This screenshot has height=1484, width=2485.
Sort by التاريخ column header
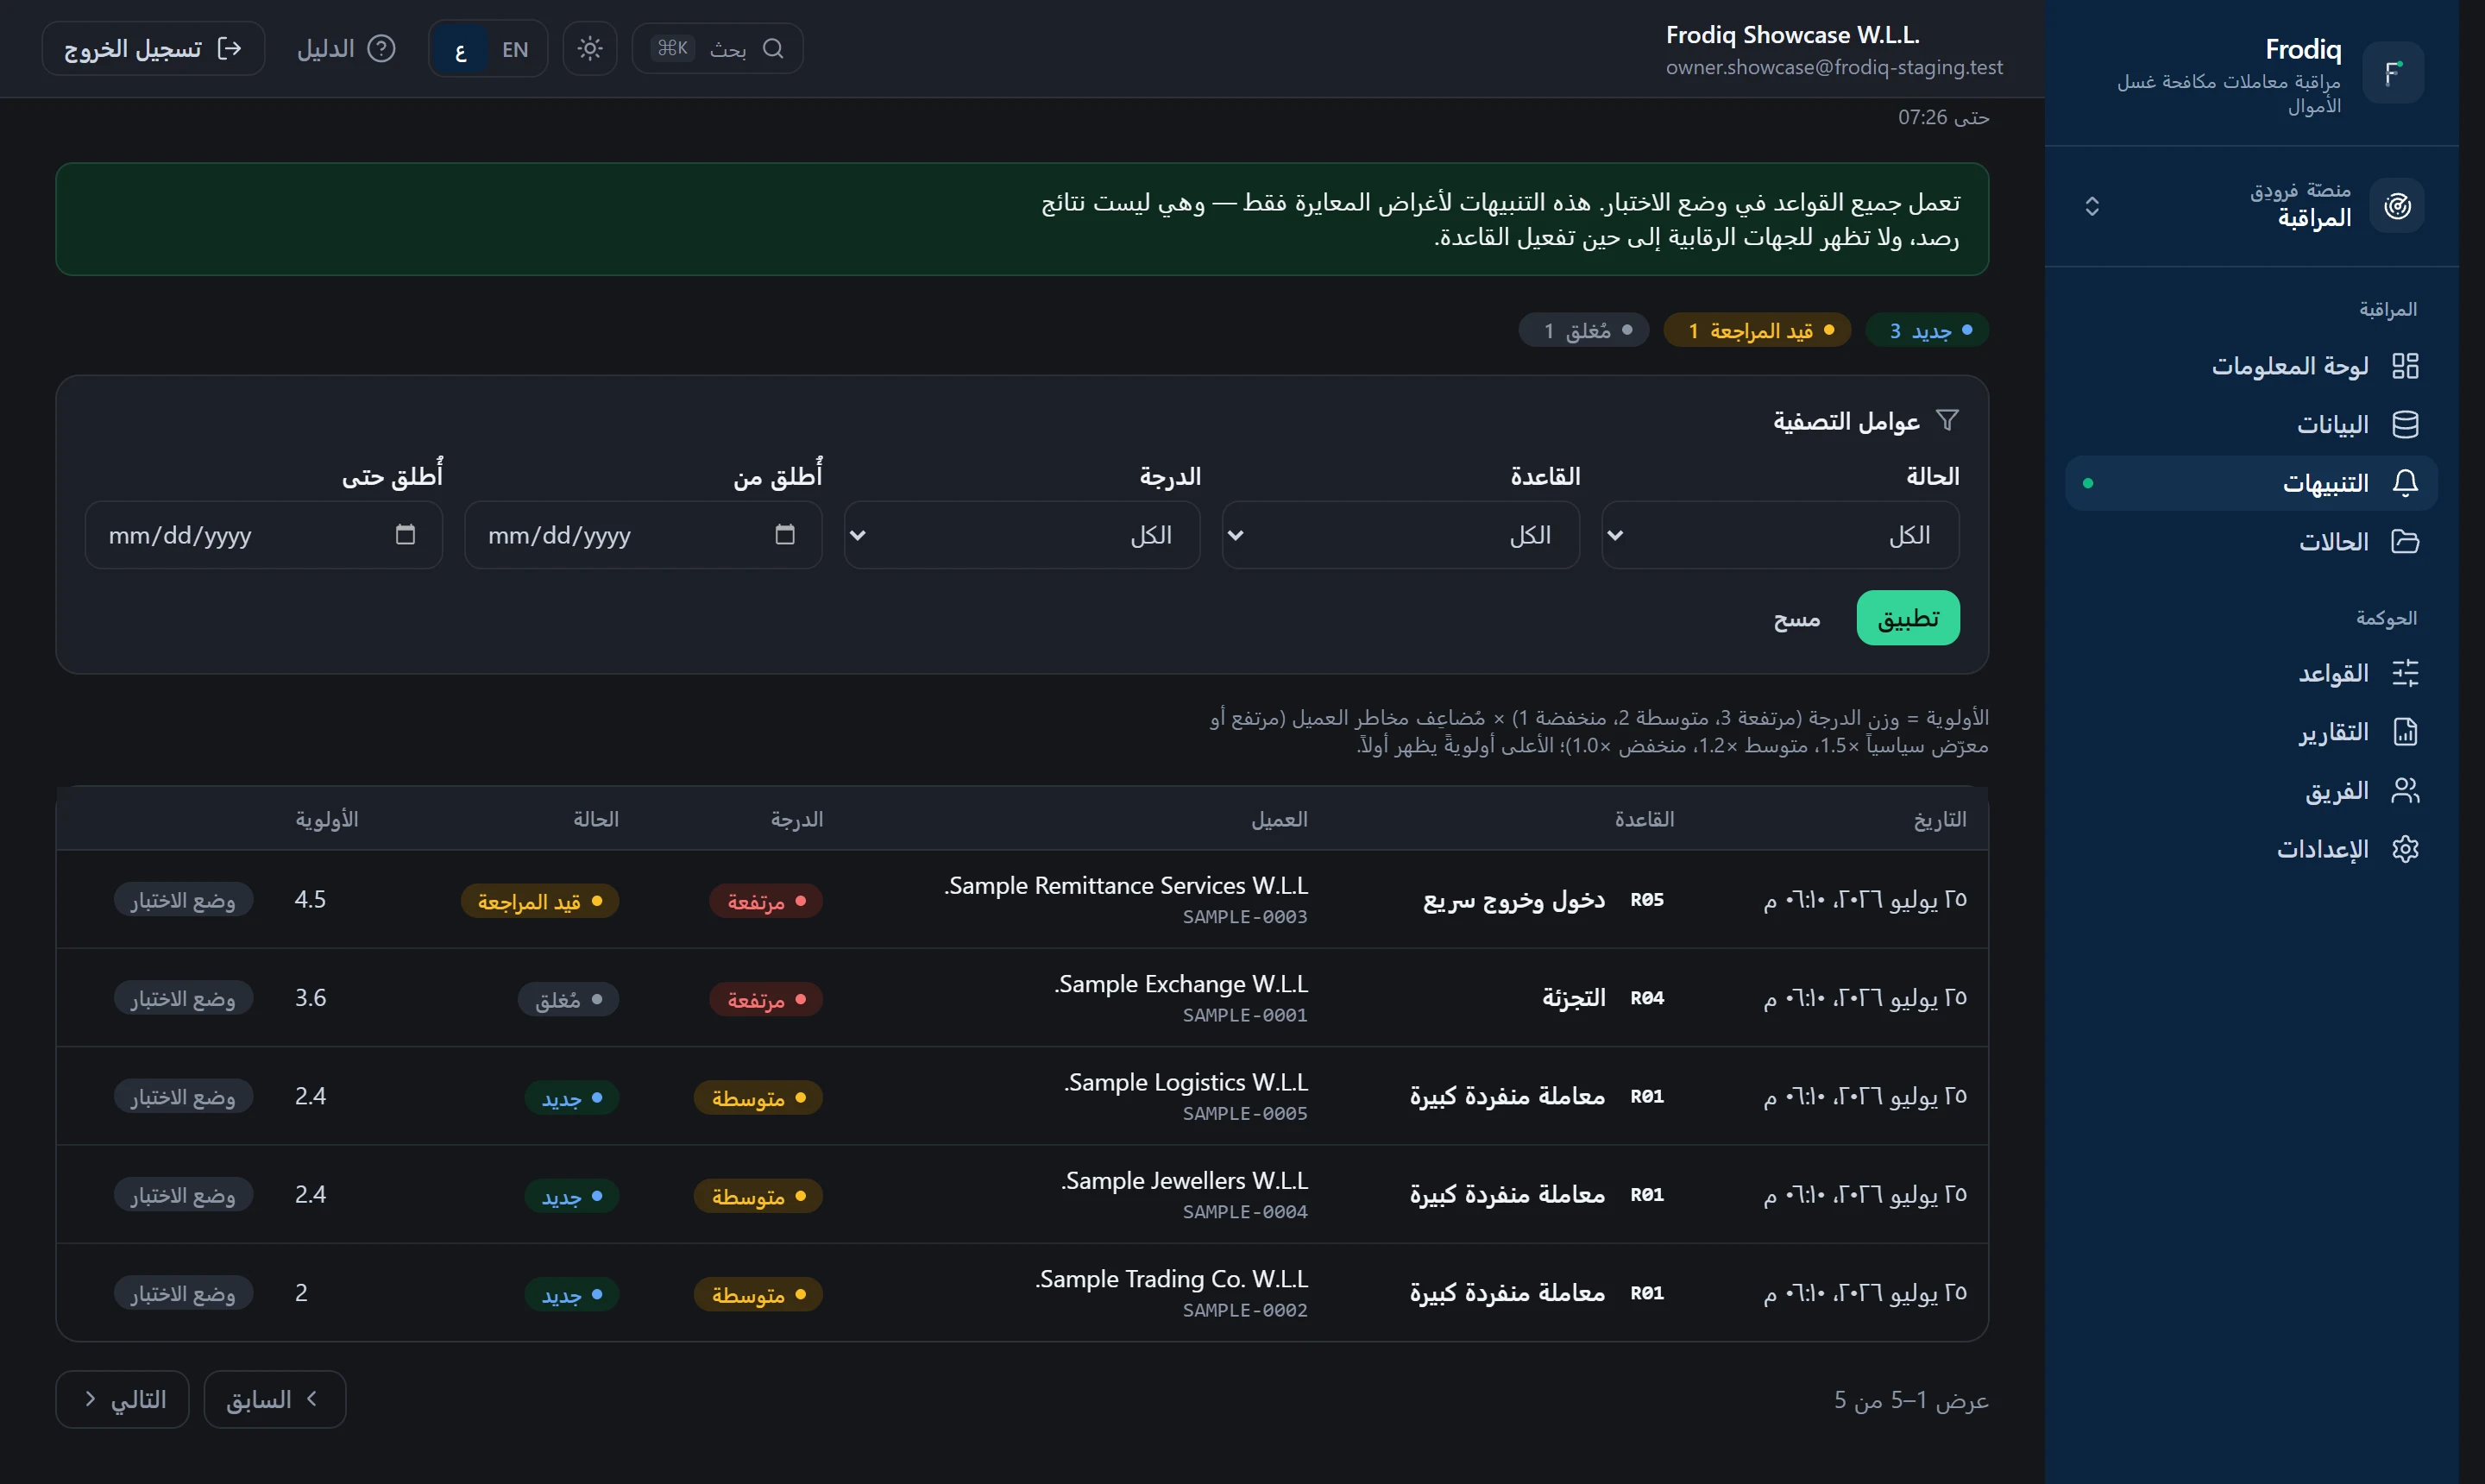click(x=1940, y=819)
